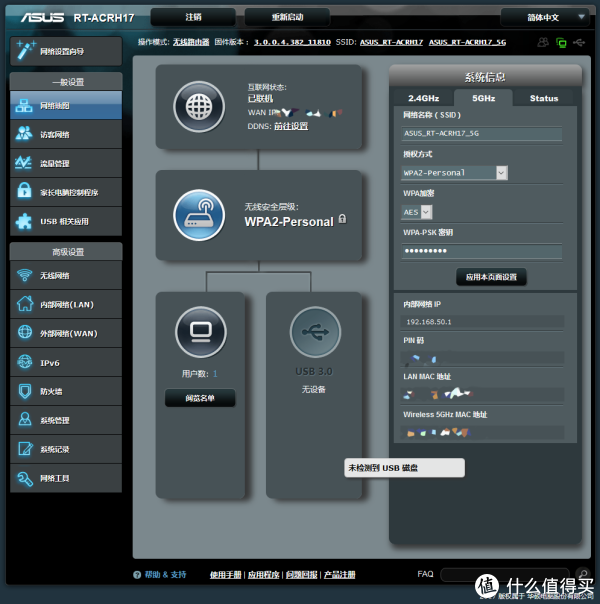600x604 pixels.
Task: Click the FAQ search magnifier icon
Action: (x=583, y=573)
